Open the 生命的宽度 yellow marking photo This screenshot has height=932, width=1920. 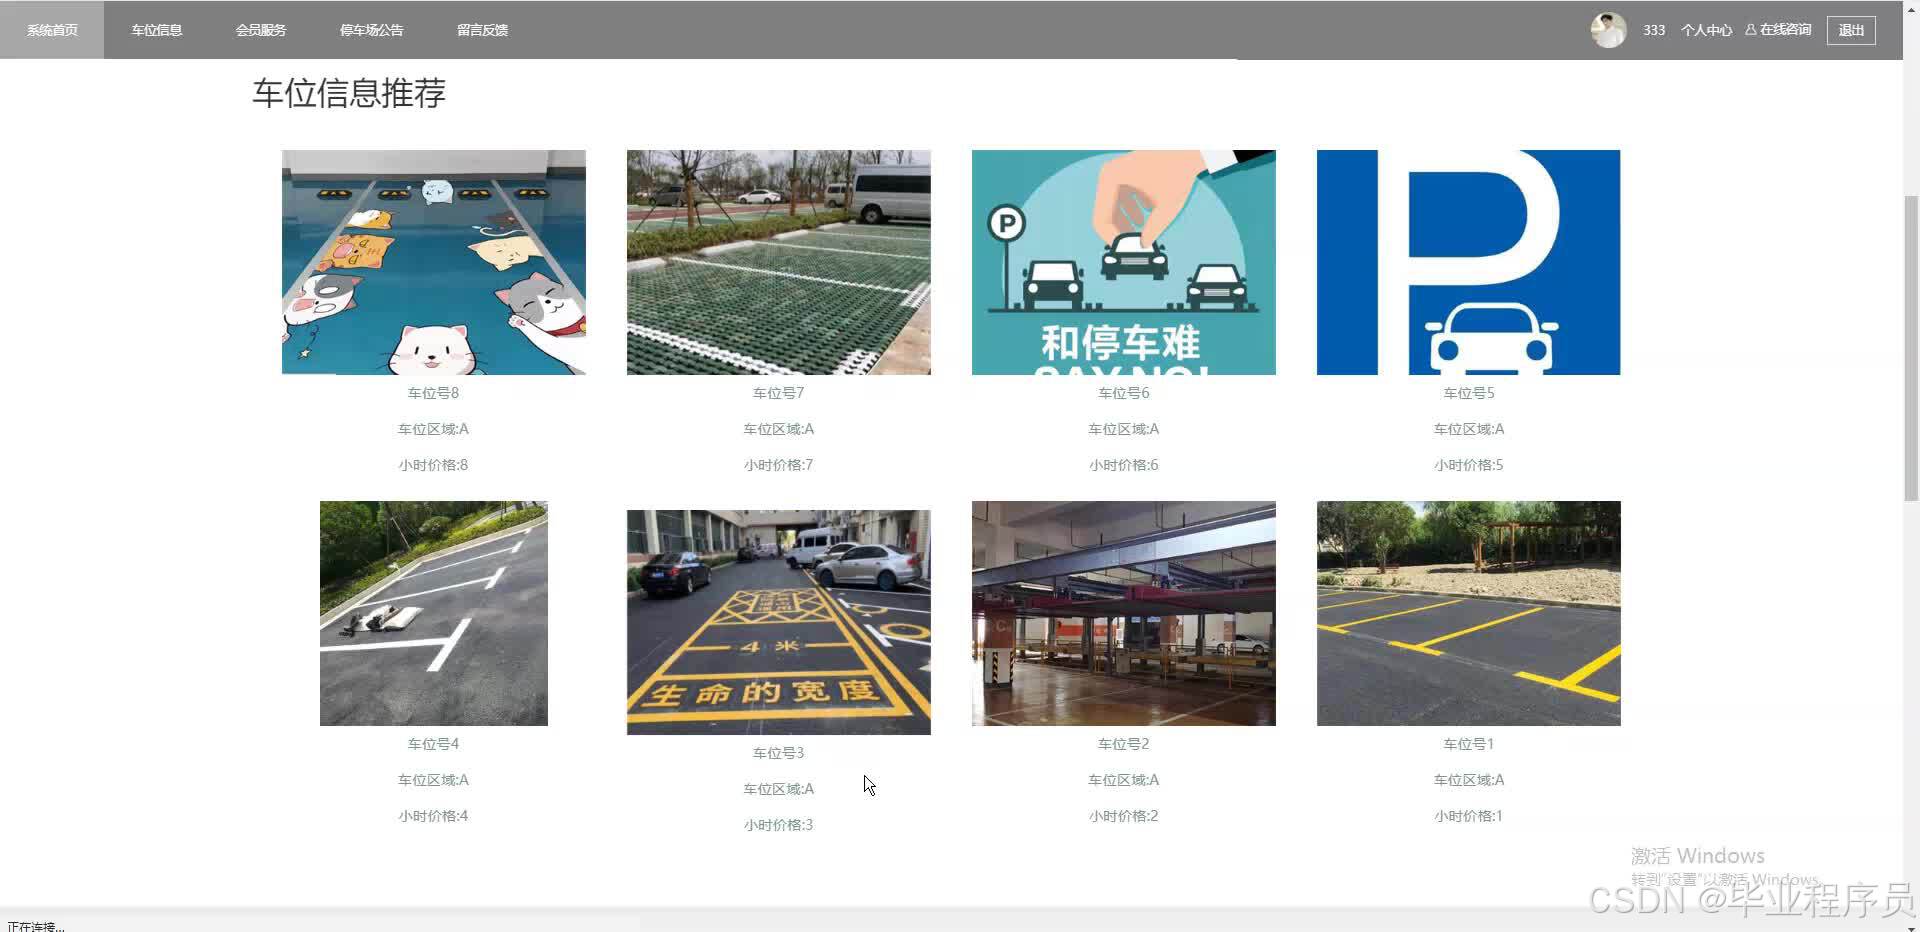click(779, 622)
